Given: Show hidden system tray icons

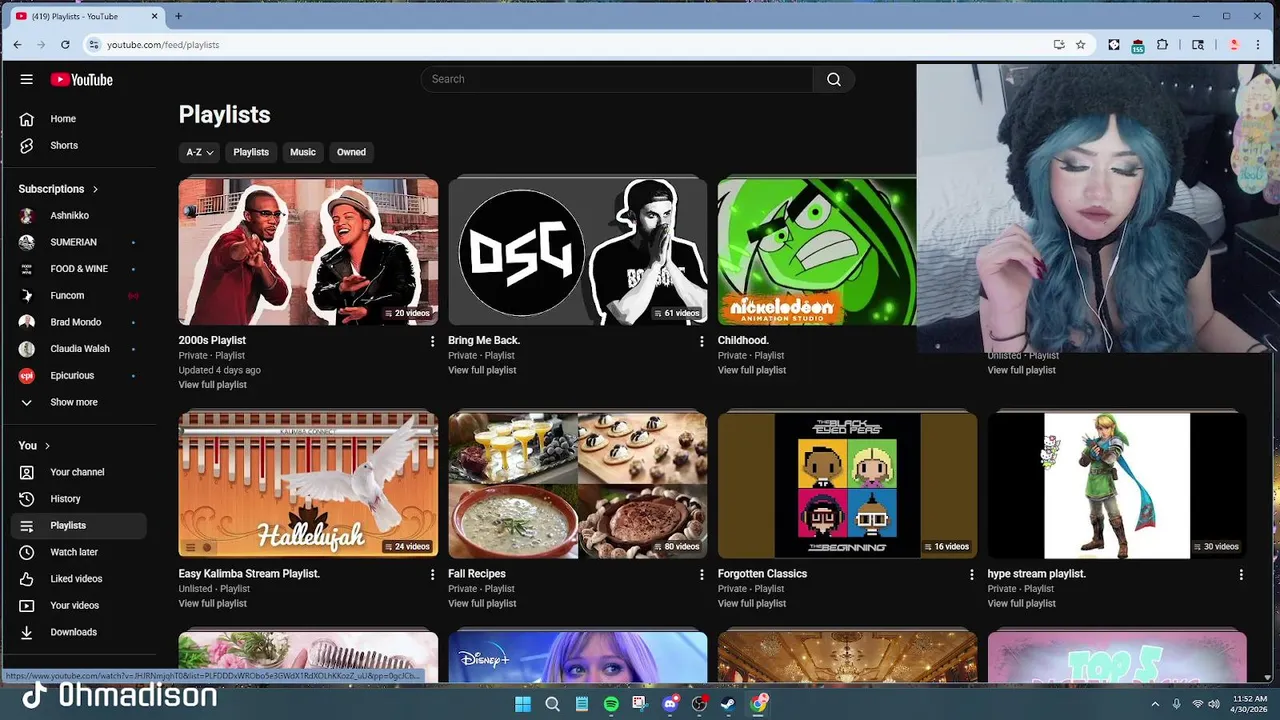Looking at the screenshot, I should [x=1155, y=704].
